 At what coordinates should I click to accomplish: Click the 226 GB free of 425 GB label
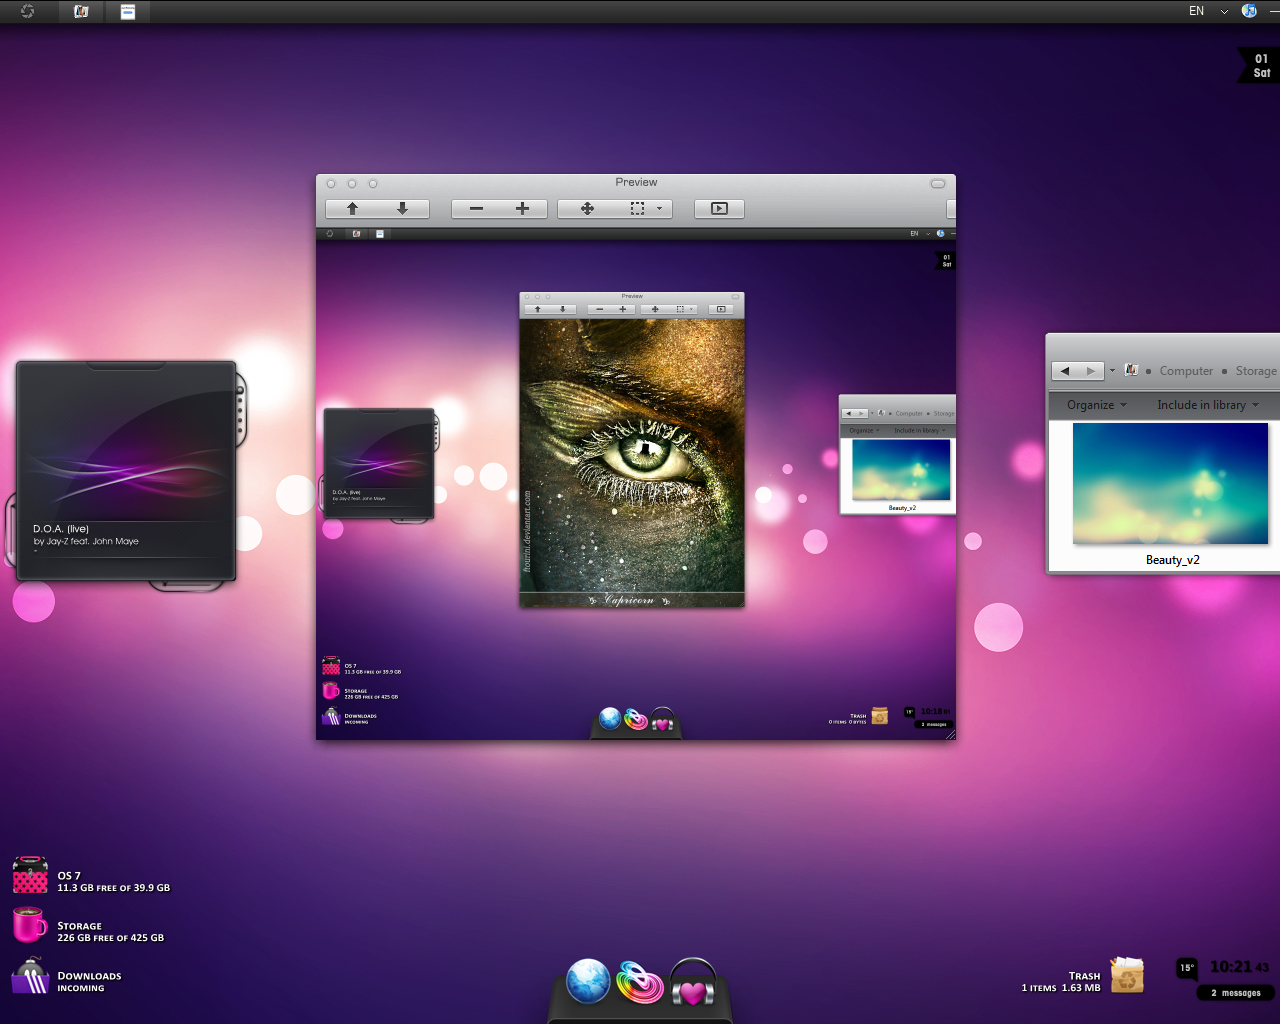click(110, 938)
